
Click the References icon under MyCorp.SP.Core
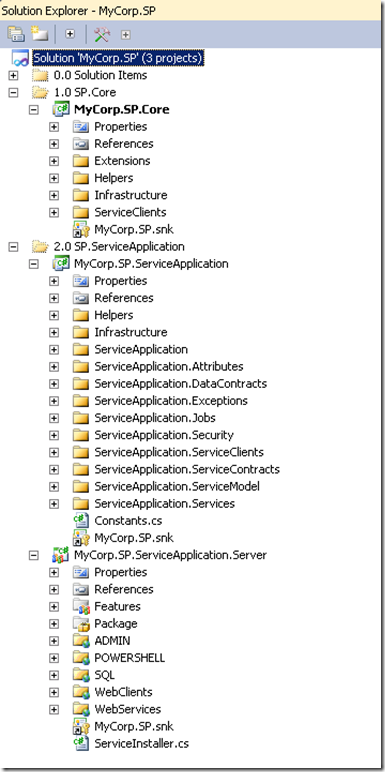81,144
